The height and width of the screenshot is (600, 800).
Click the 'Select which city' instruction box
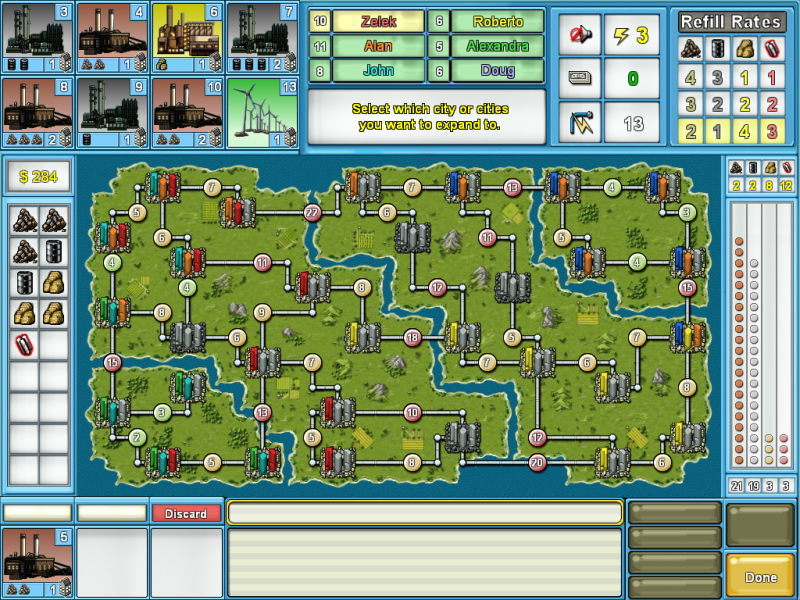click(x=427, y=117)
